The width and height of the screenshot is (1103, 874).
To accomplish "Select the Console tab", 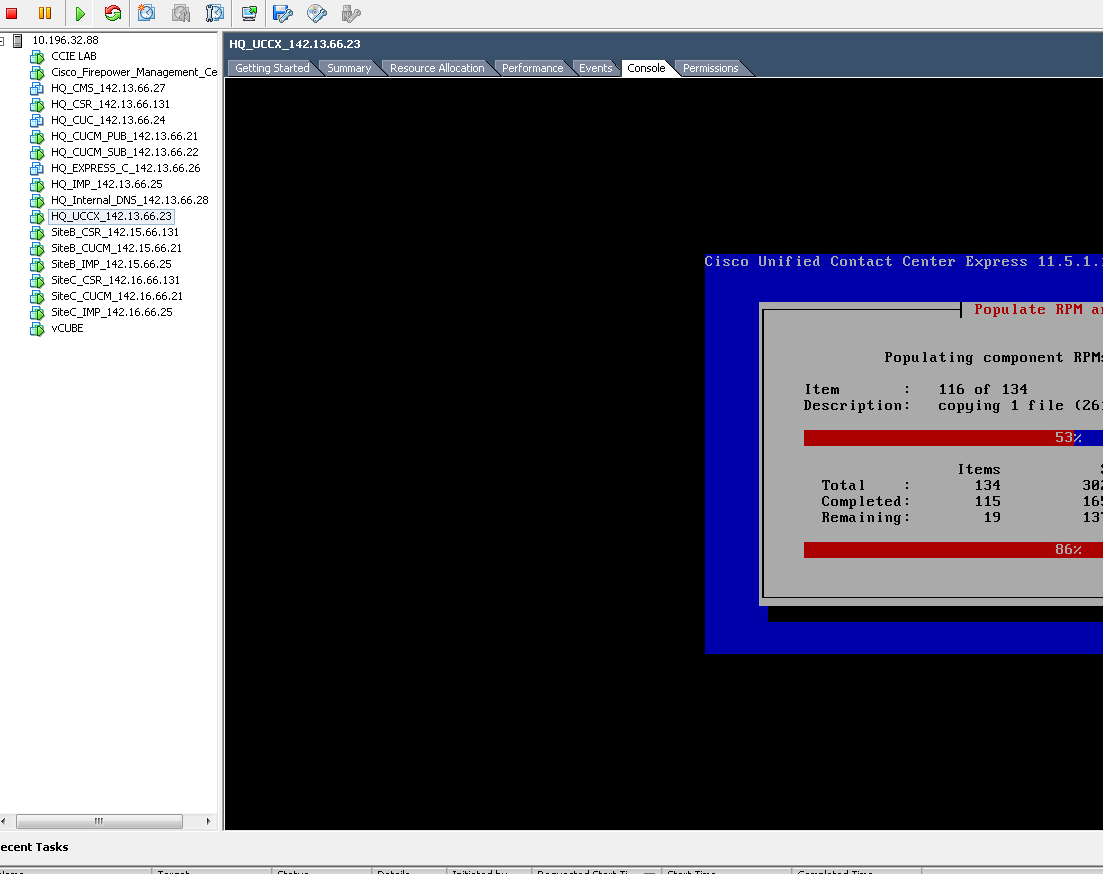I will 646,68.
